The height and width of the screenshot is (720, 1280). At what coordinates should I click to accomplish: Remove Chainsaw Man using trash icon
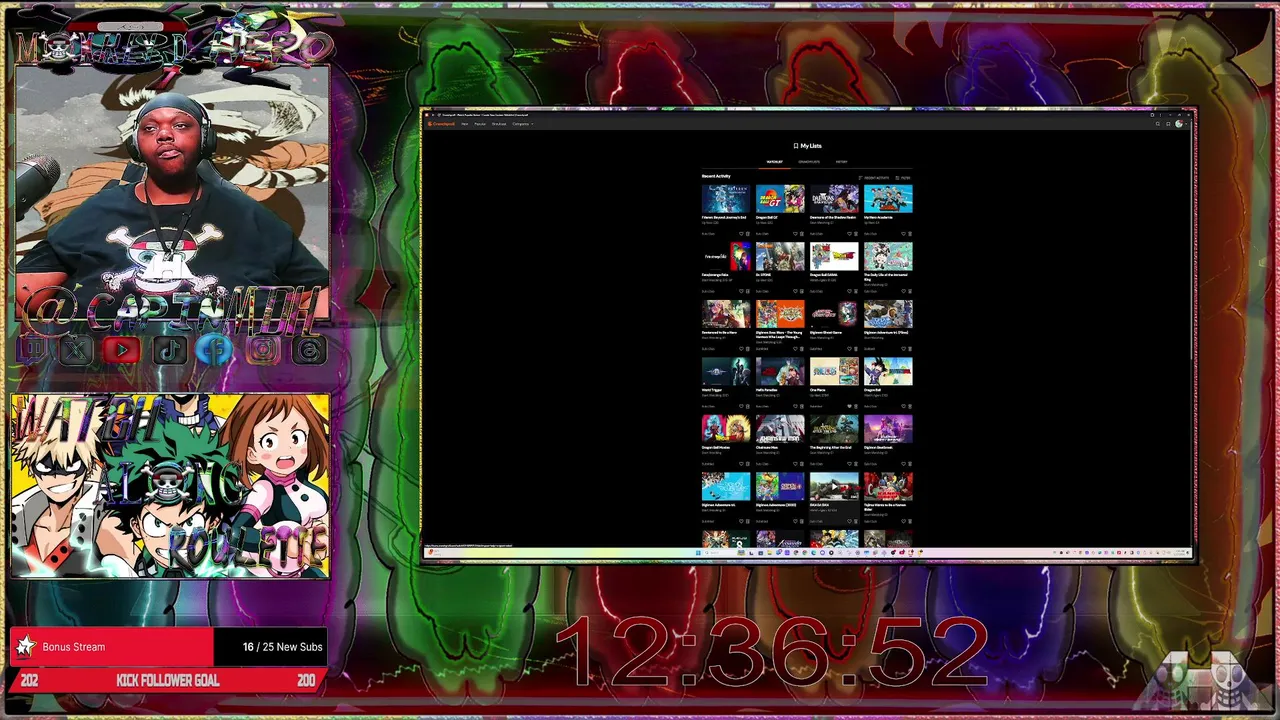click(802, 464)
